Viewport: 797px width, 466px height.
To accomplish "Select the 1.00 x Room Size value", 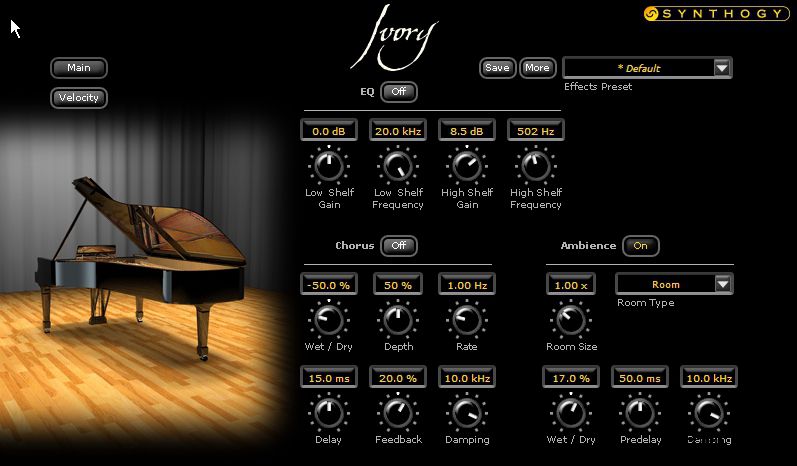I will coord(571,285).
